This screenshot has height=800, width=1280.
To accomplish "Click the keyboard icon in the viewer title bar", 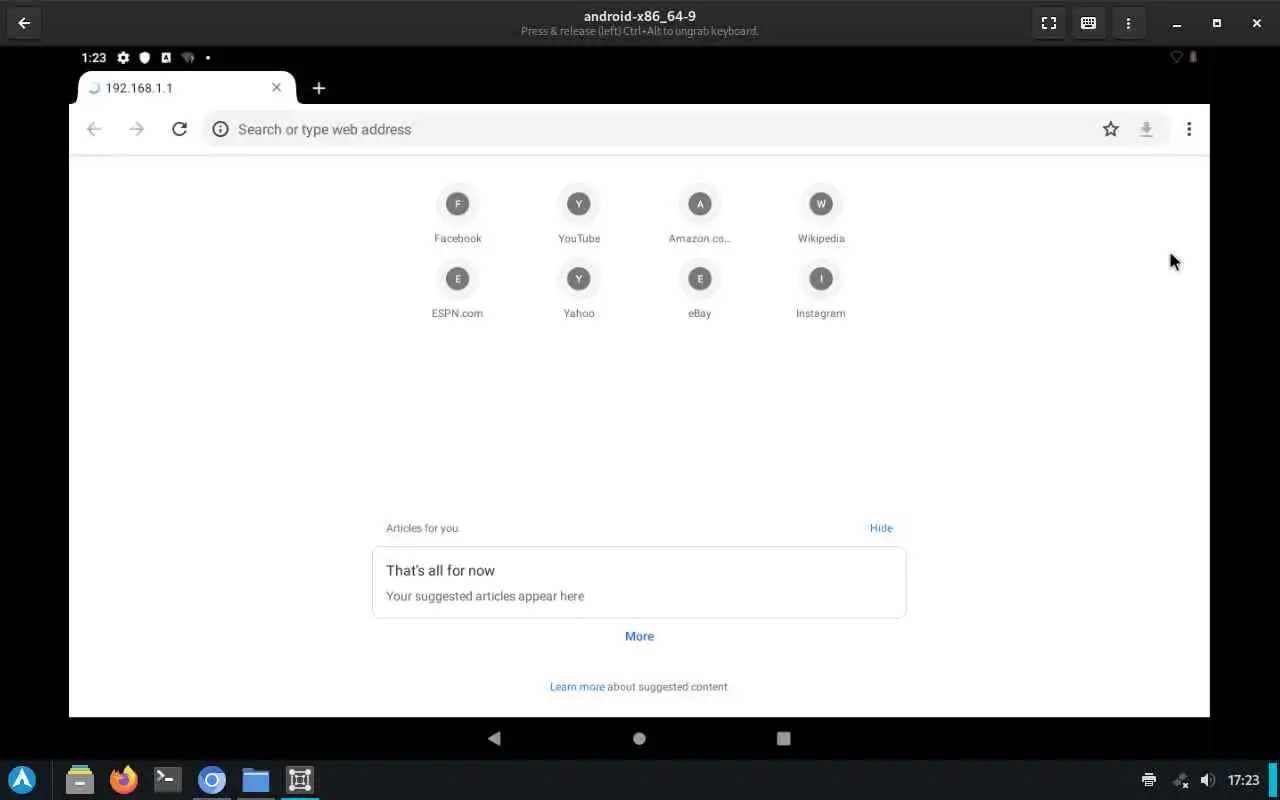I will click(1088, 23).
